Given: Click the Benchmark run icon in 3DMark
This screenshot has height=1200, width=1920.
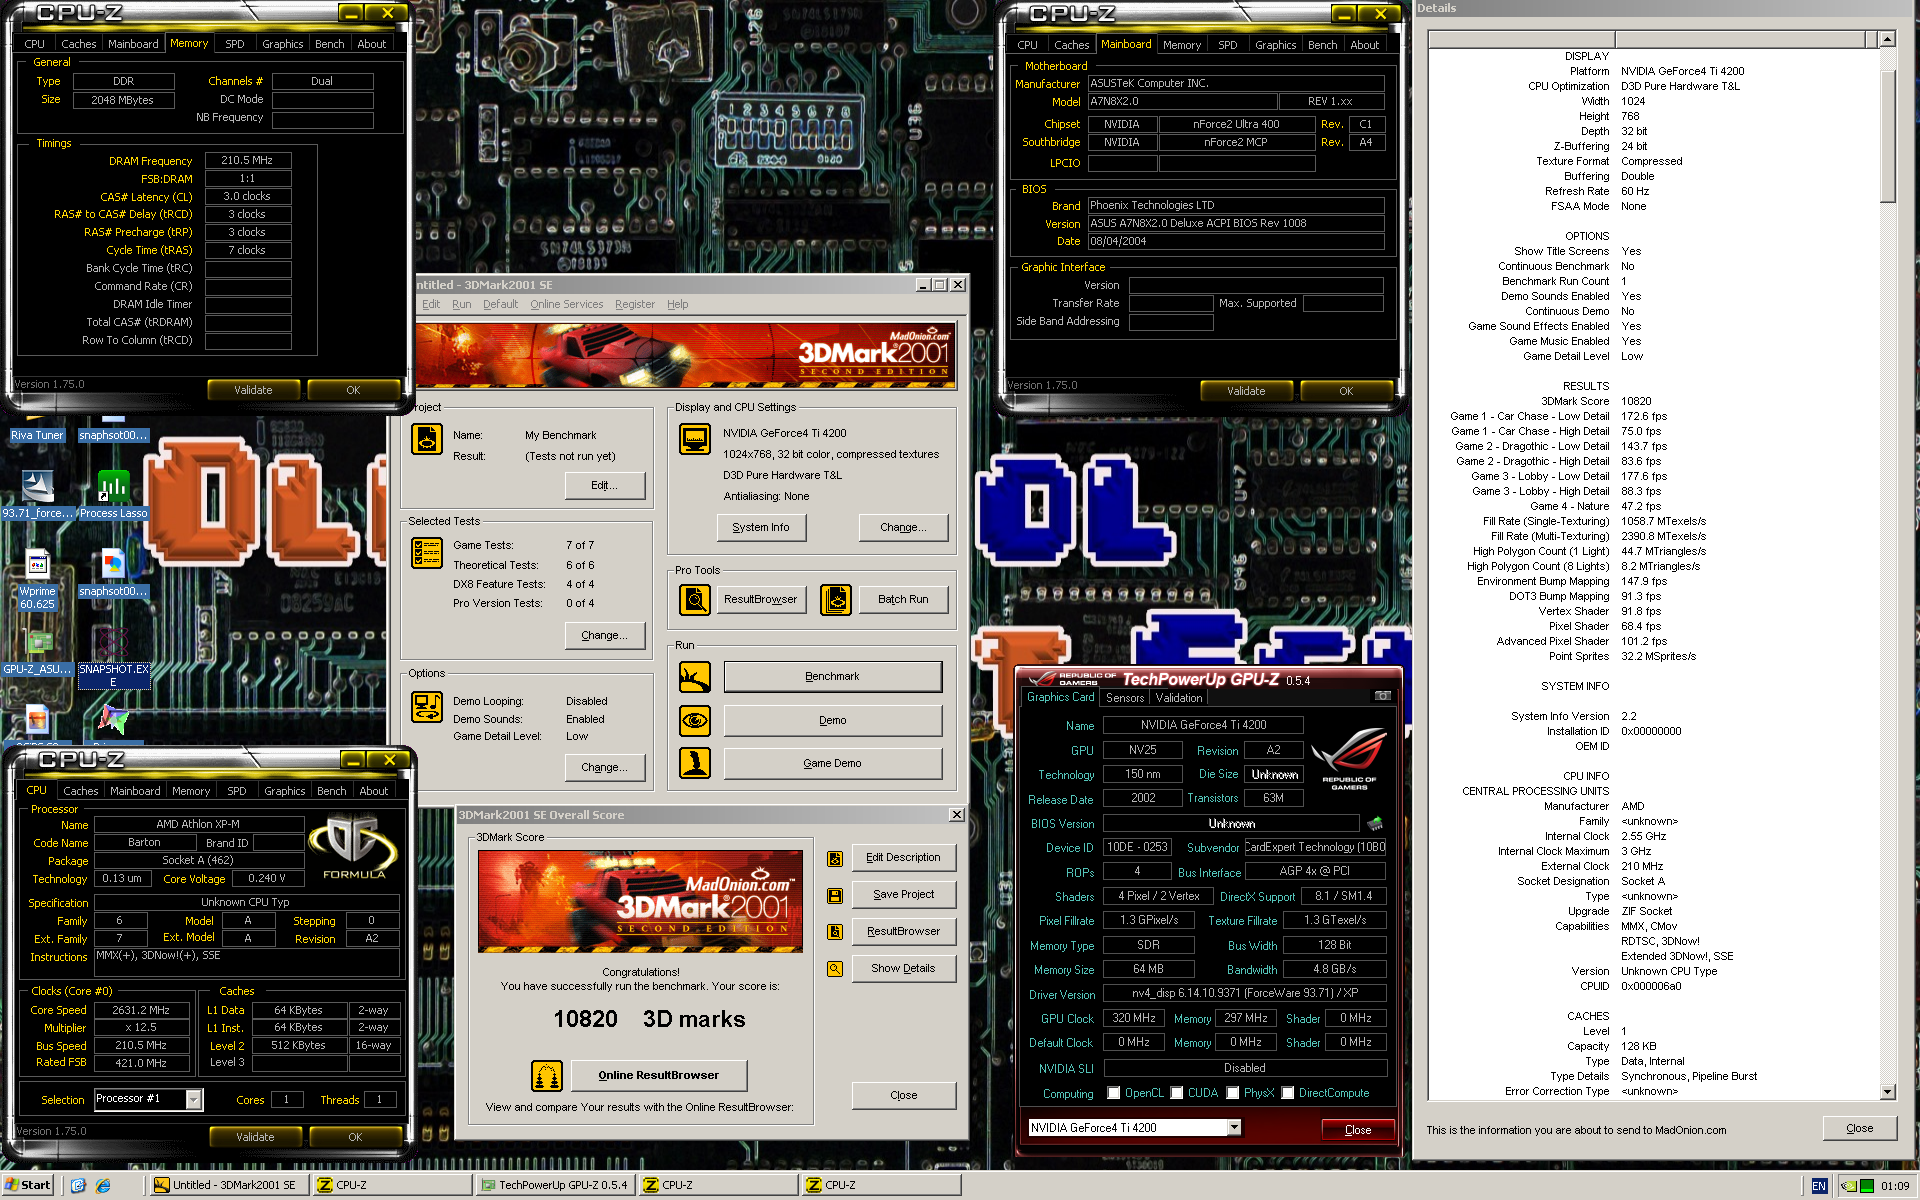Looking at the screenshot, I should tap(694, 677).
